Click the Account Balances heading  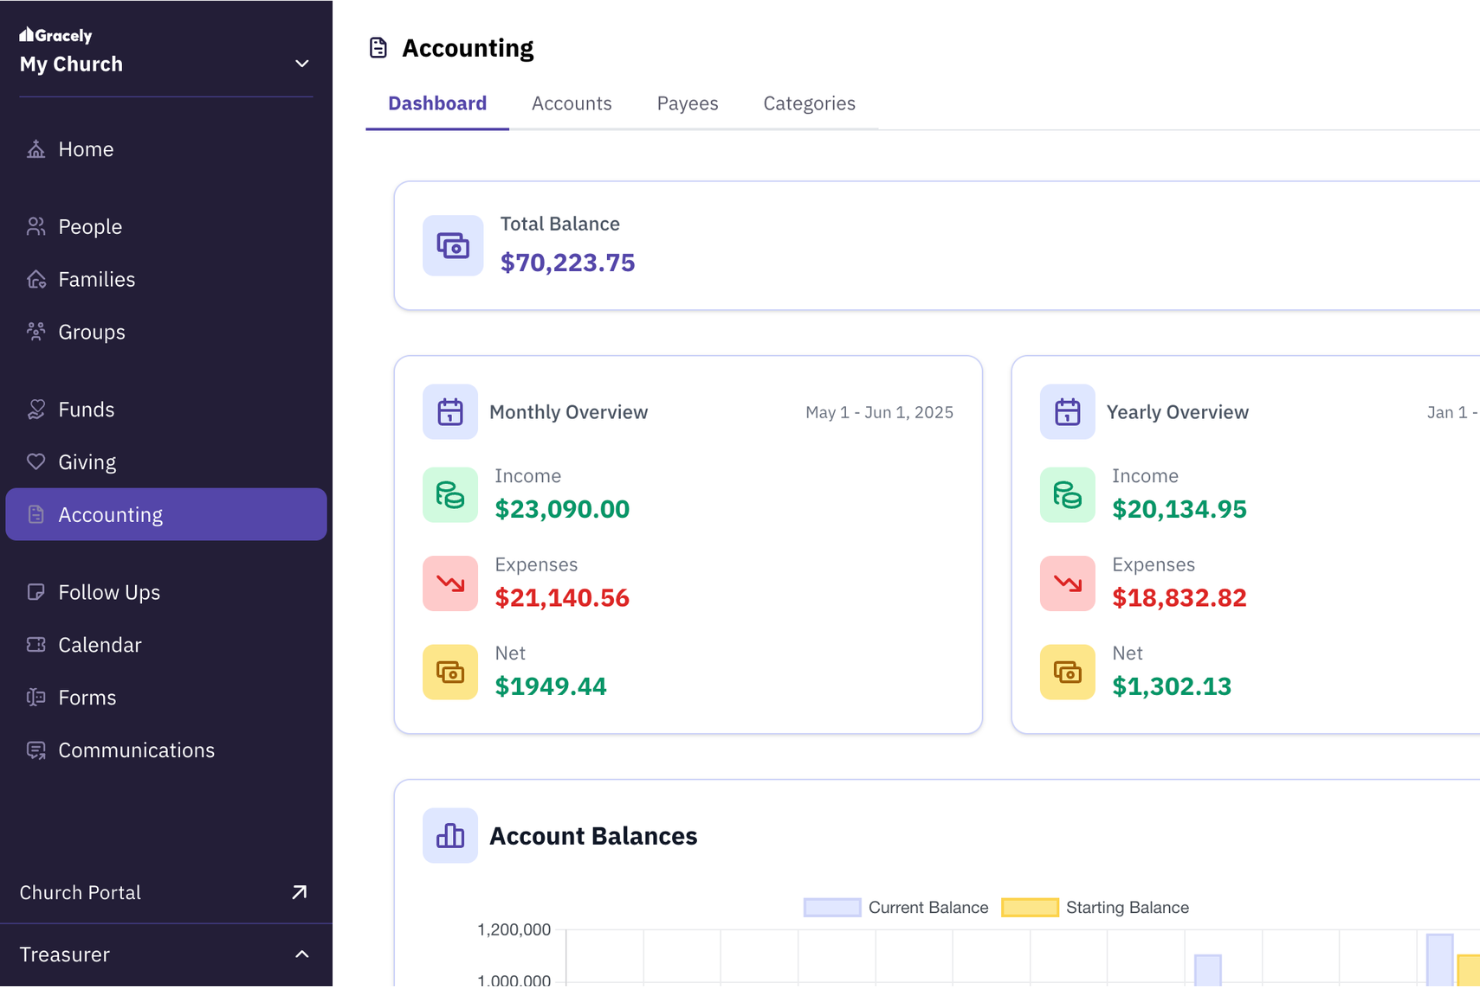[x=593, y=836]
